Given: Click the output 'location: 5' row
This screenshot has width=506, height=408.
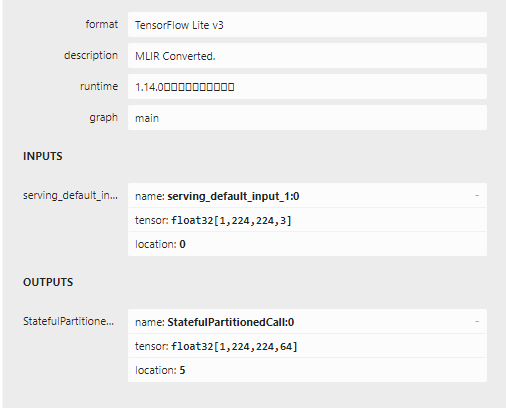Looking at the screenshot, I should [307, 370].
